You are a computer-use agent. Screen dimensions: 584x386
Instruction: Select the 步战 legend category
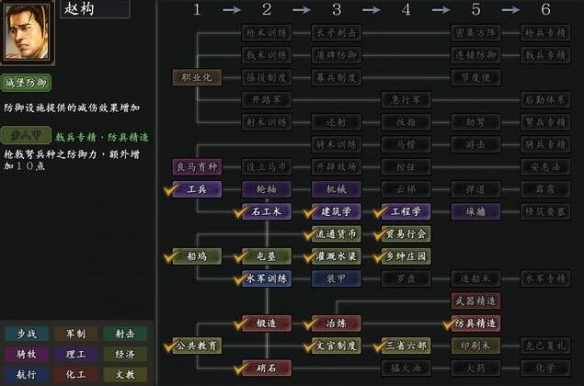[x=27, y=334]
